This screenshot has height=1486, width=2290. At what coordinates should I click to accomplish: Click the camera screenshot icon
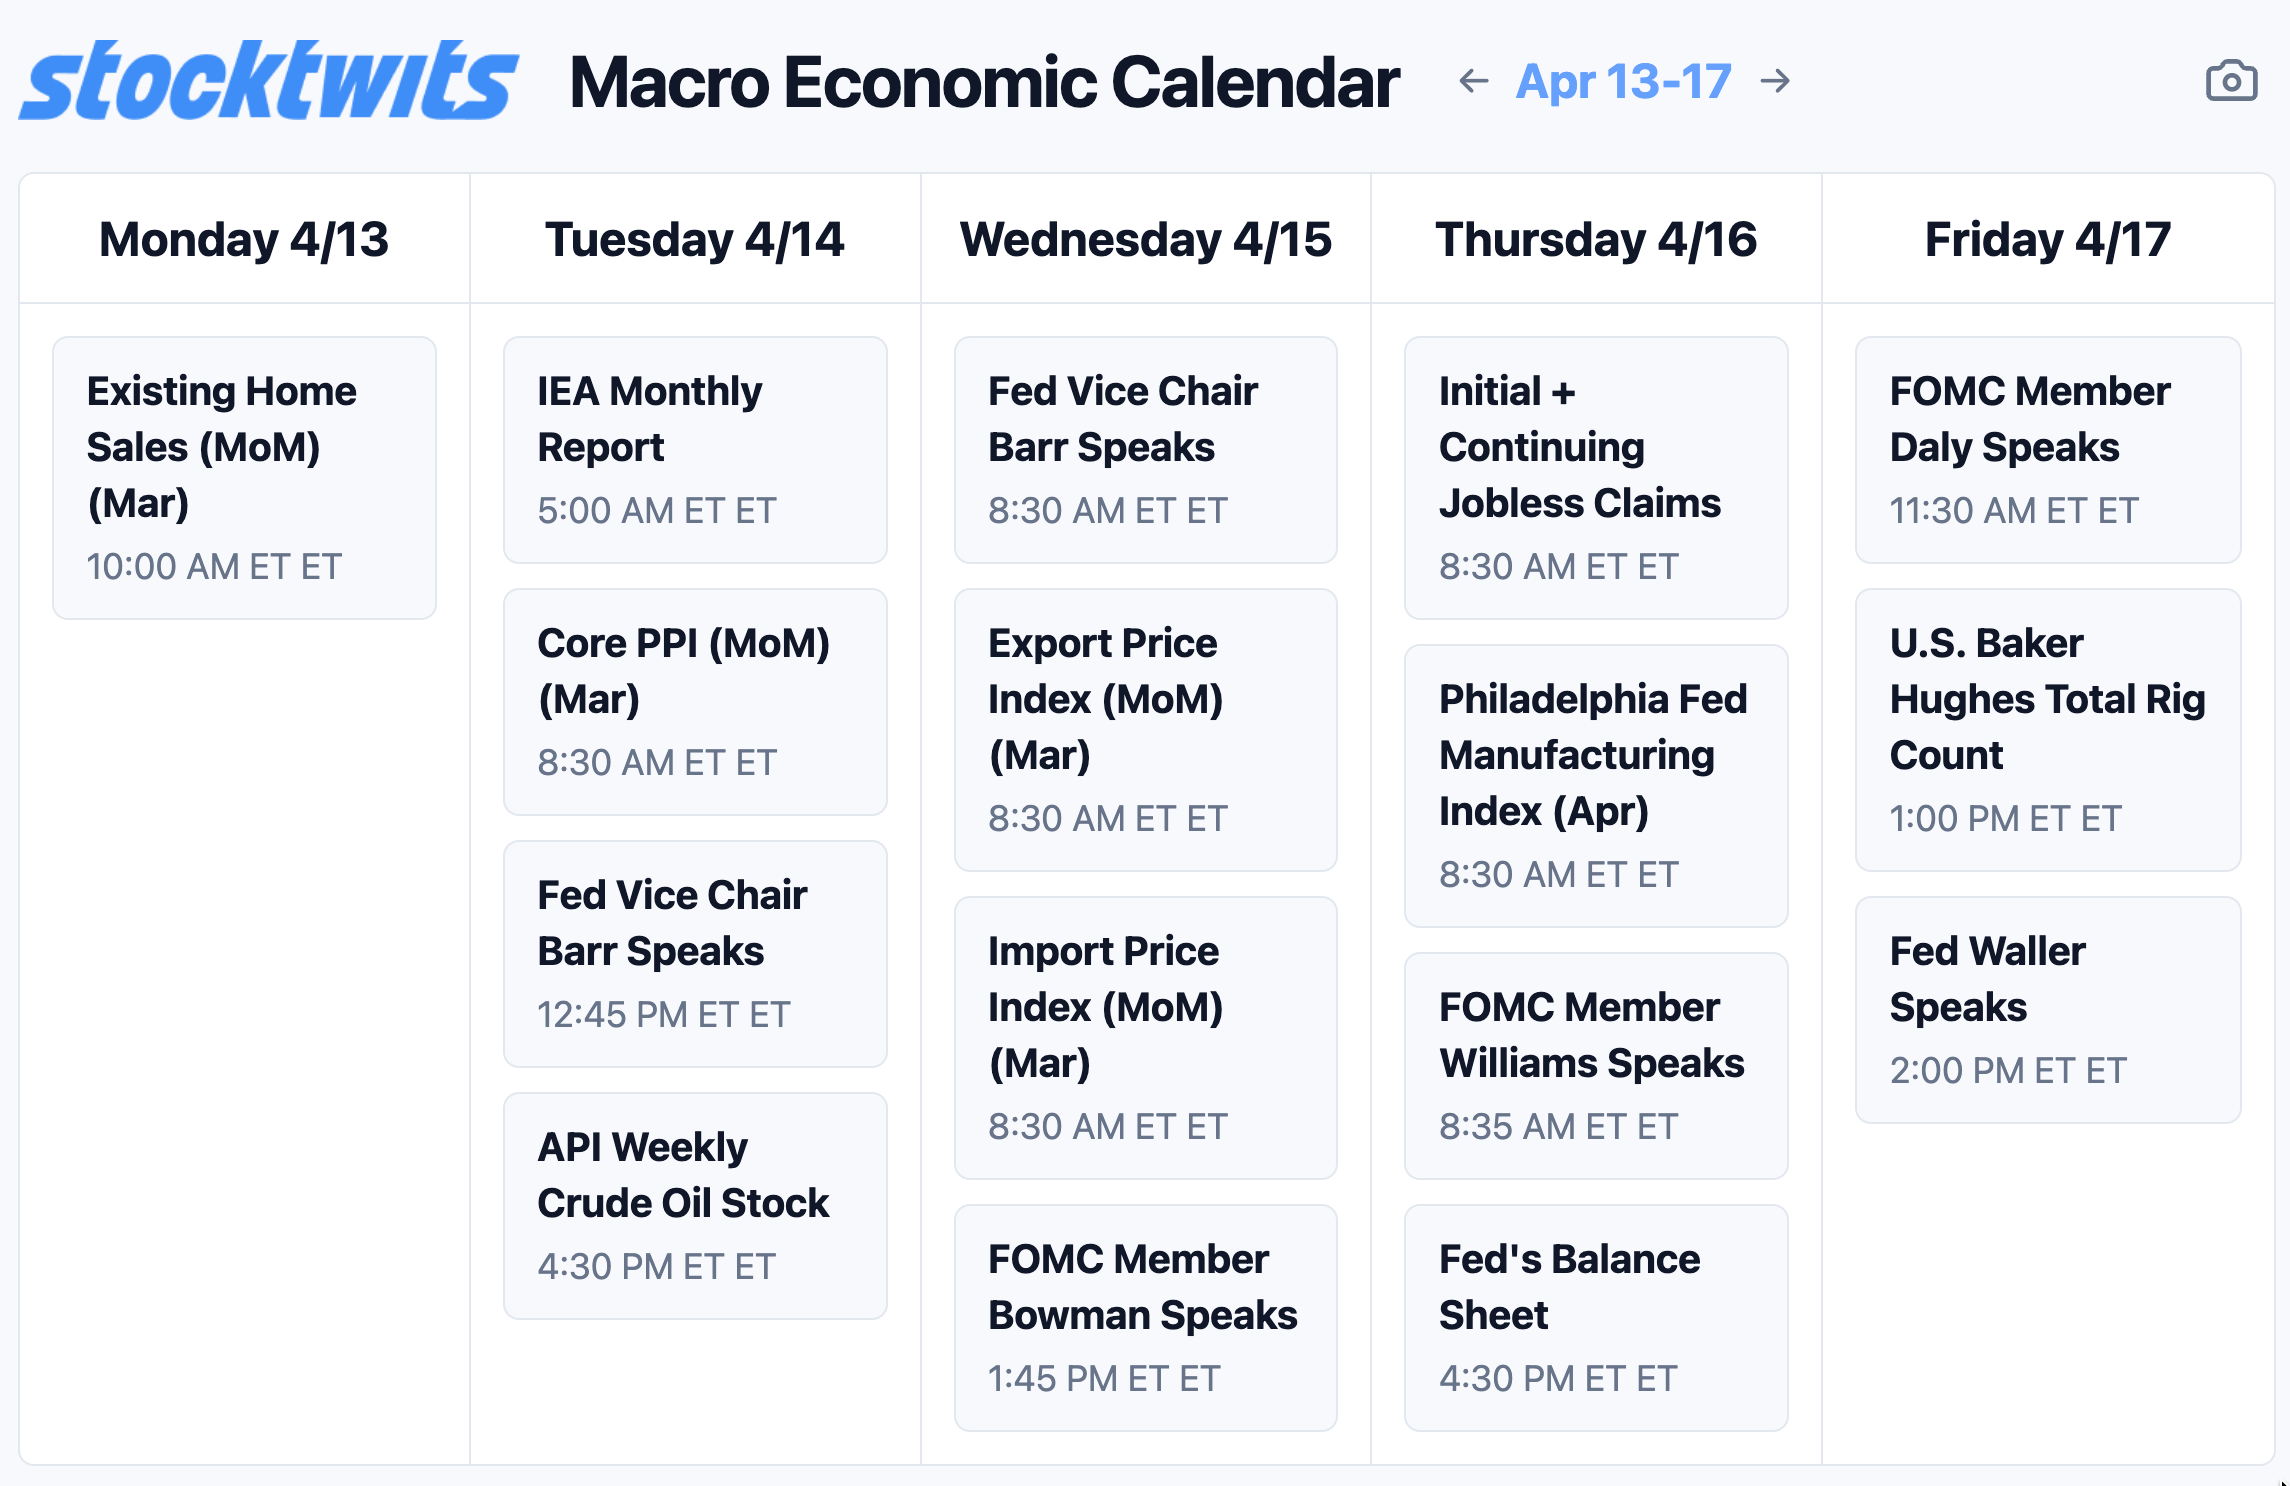2231,81
